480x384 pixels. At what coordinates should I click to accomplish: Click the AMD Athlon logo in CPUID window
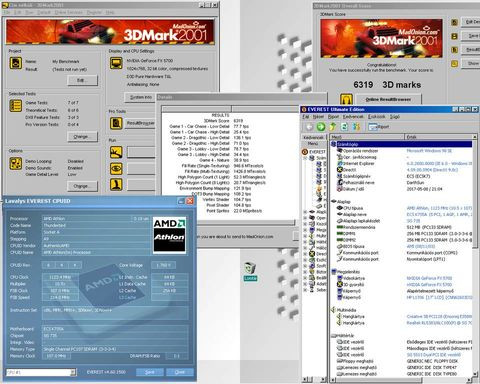[169, 235]
